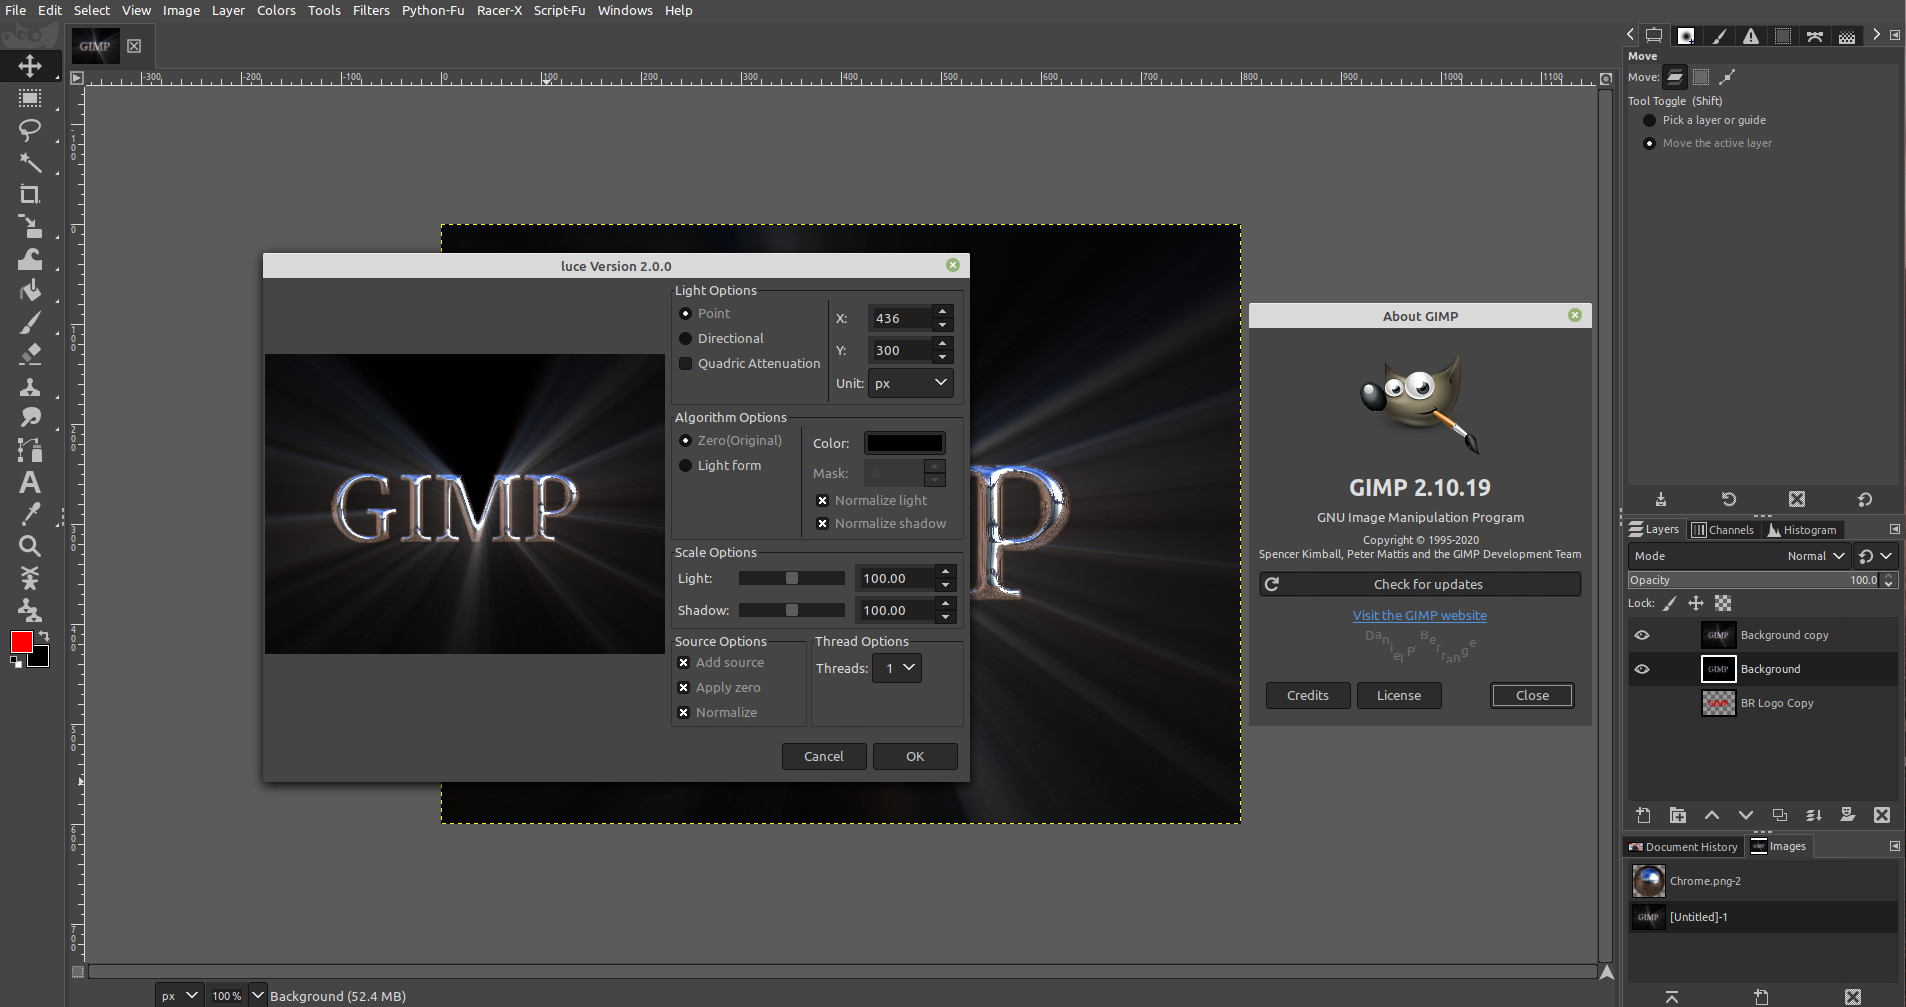Hide the Background copy layer
The width and height of the screenshot is (1906, 1007).
1642,635
